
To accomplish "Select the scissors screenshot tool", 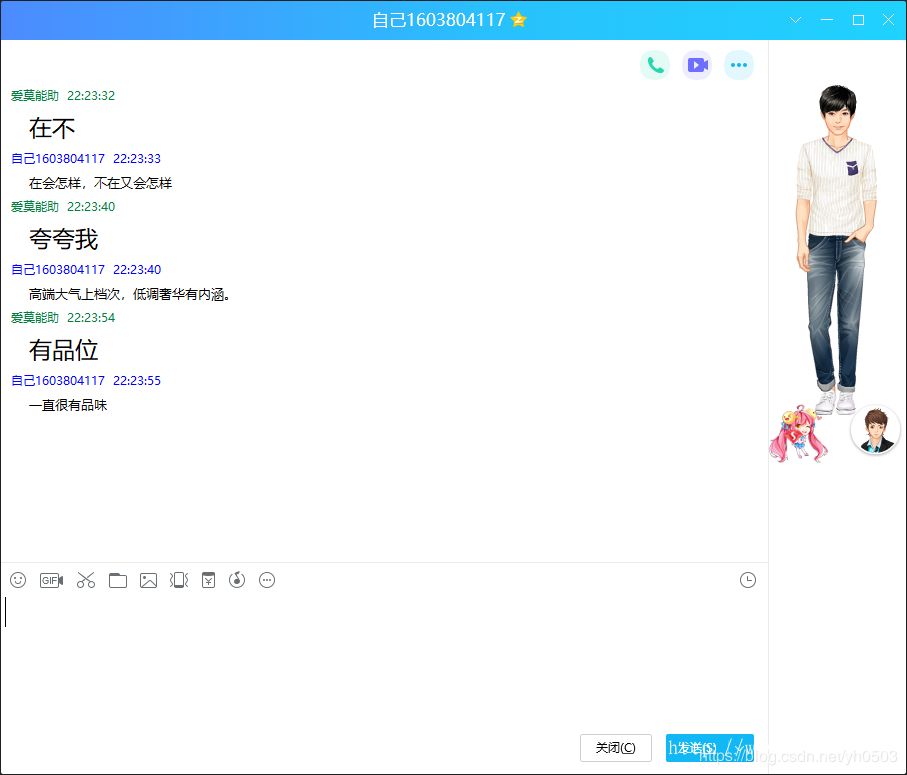I will (86, 580).
